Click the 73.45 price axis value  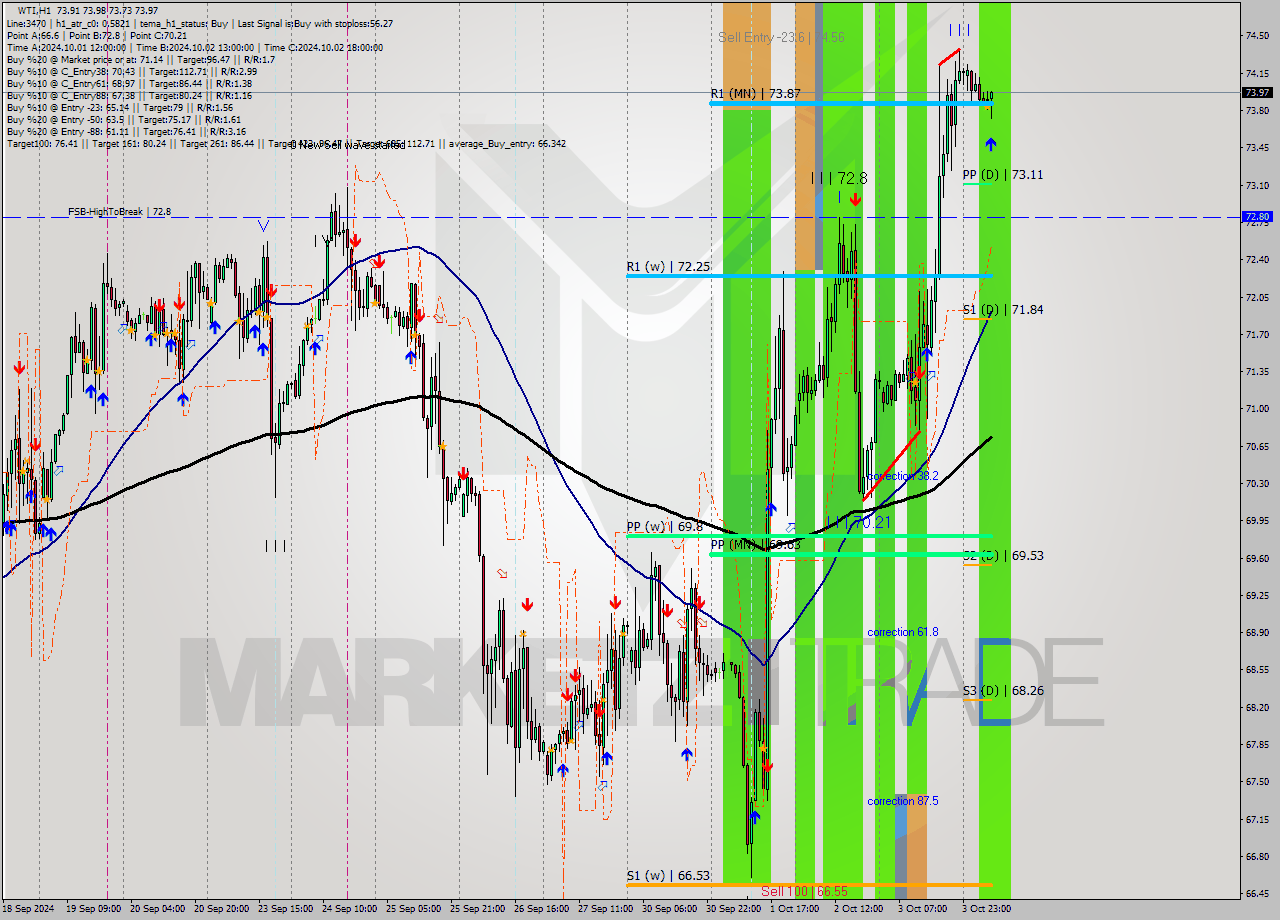click(x=1257, y=148)
